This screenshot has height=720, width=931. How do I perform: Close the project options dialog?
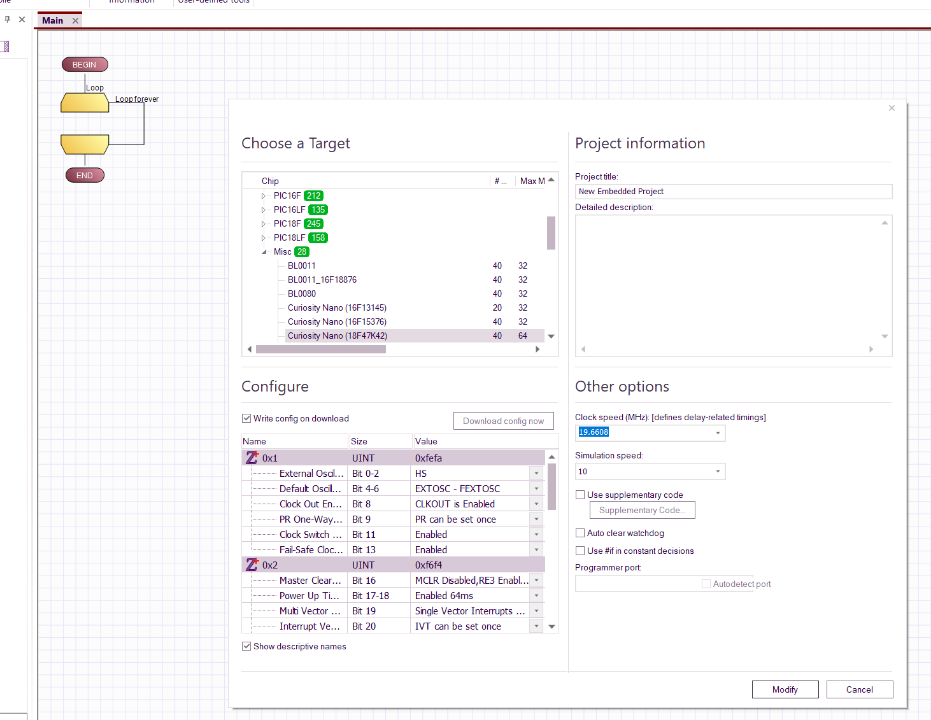(x=891, y=108)
